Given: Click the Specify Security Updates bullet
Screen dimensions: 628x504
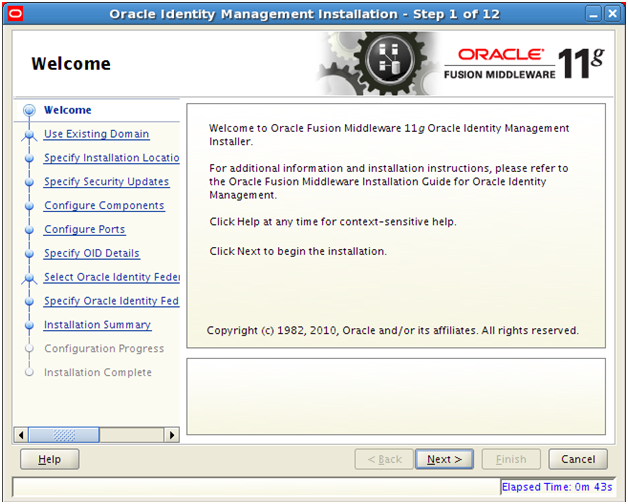Looking at the screenshot, I should 29,182.
